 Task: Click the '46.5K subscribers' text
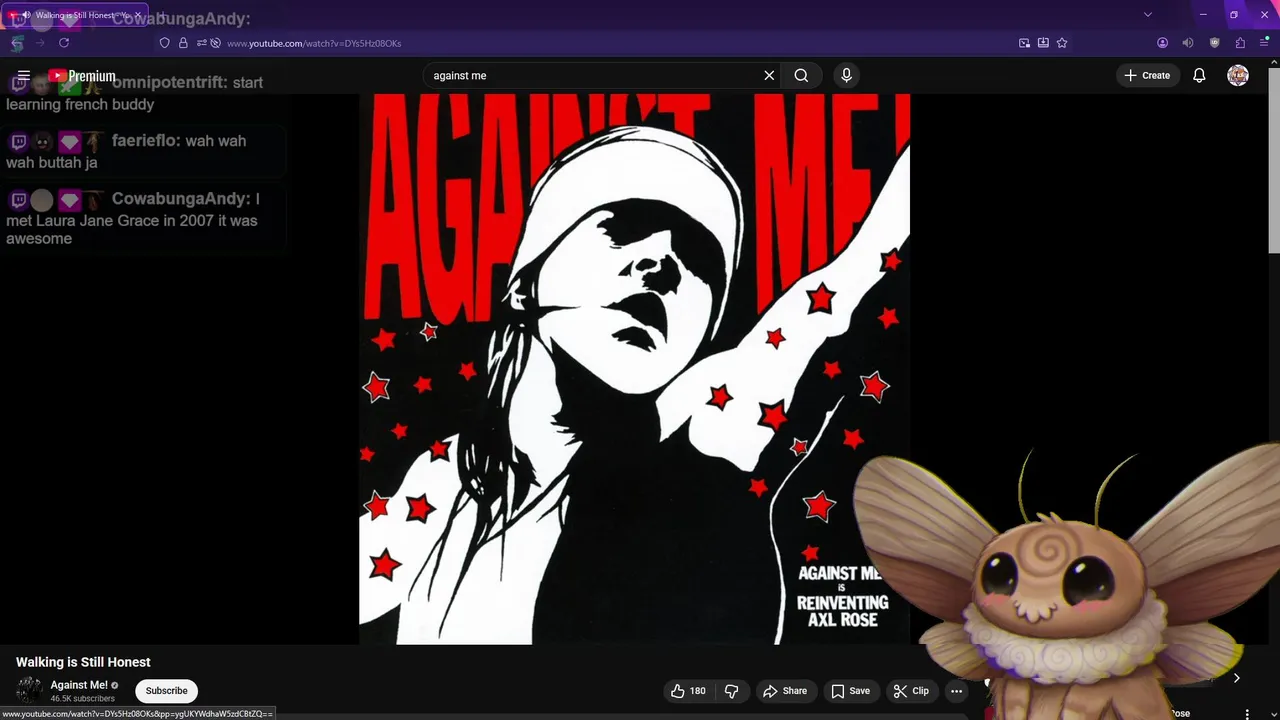[x=82, y=698]
